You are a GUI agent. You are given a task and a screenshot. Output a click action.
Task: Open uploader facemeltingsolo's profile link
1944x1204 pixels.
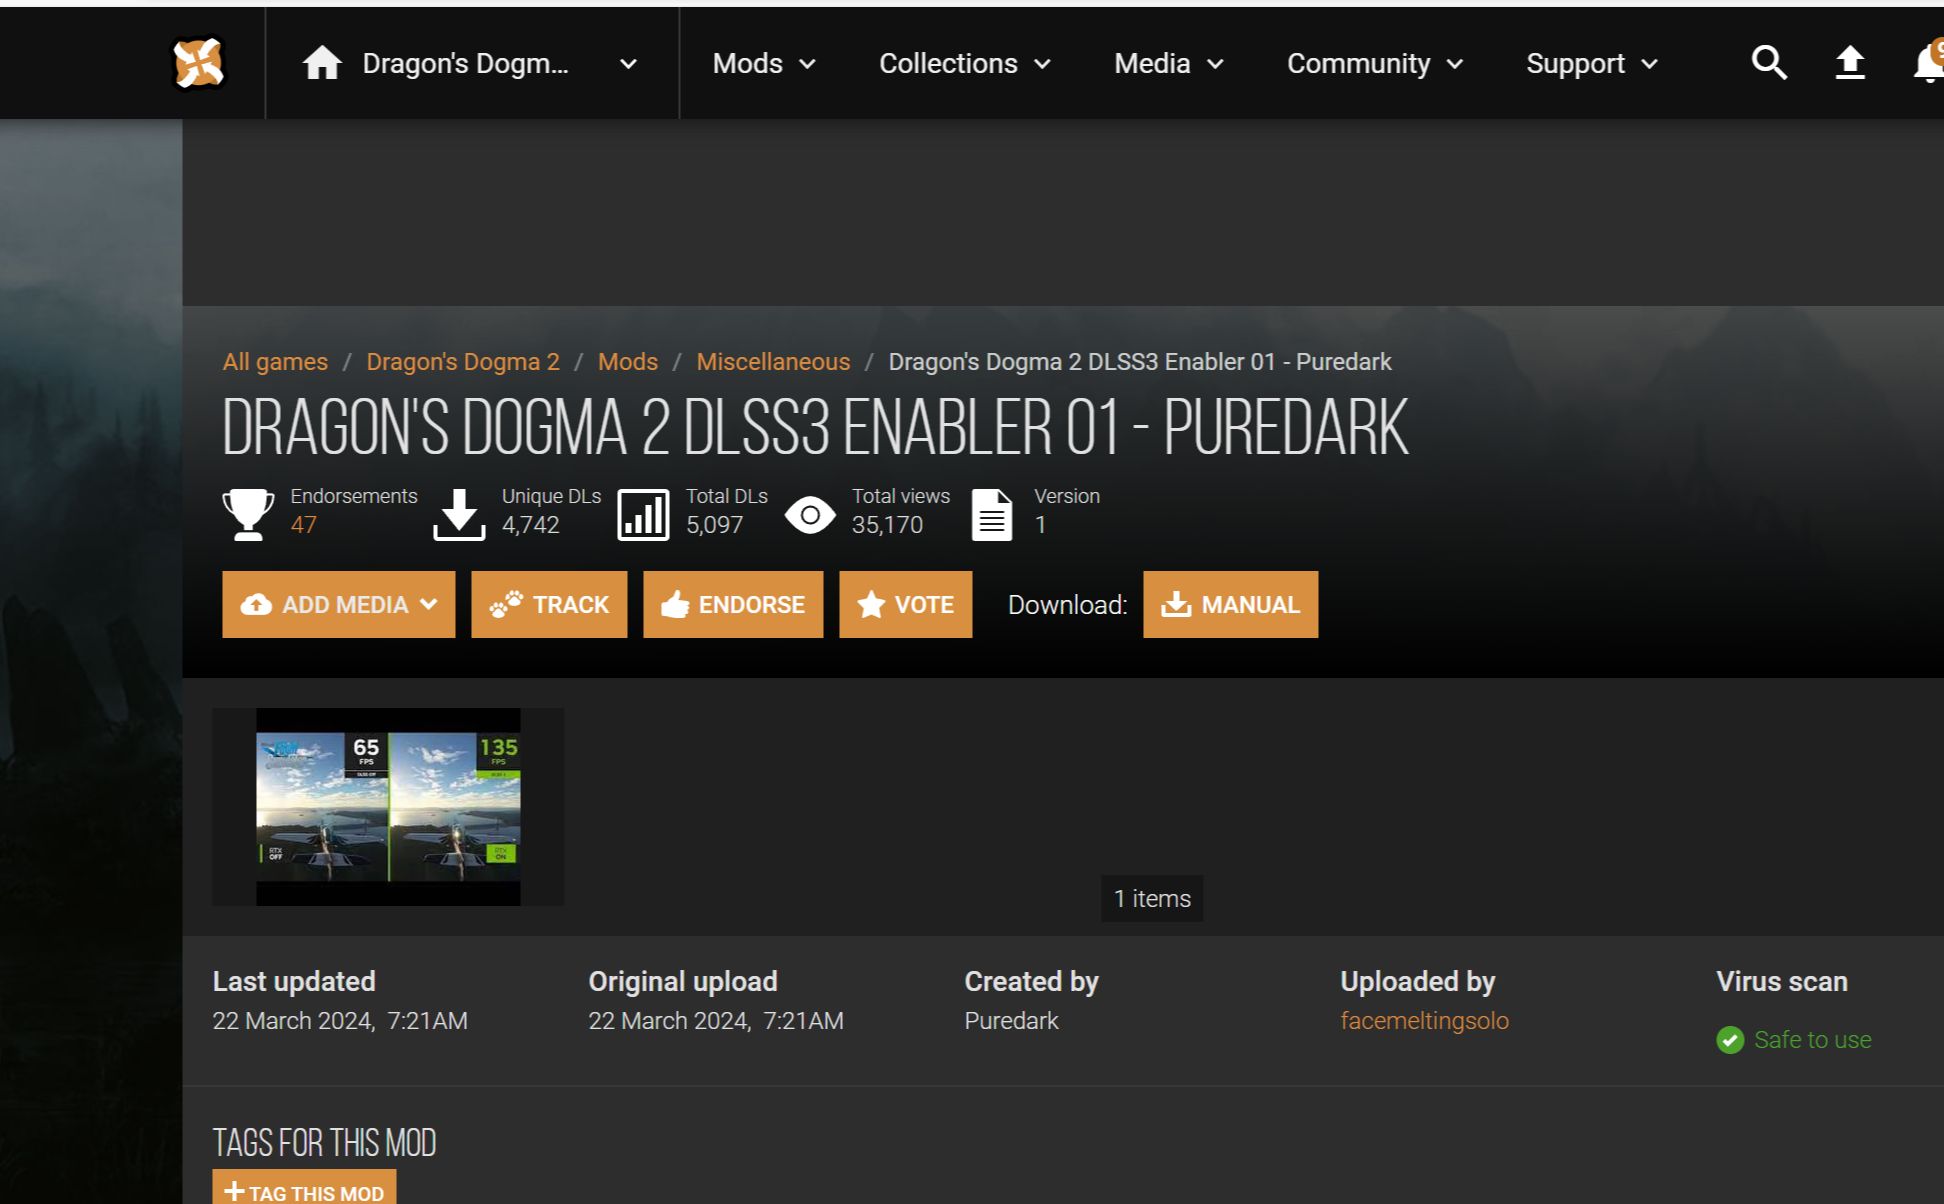[x=1424, y=1021]
